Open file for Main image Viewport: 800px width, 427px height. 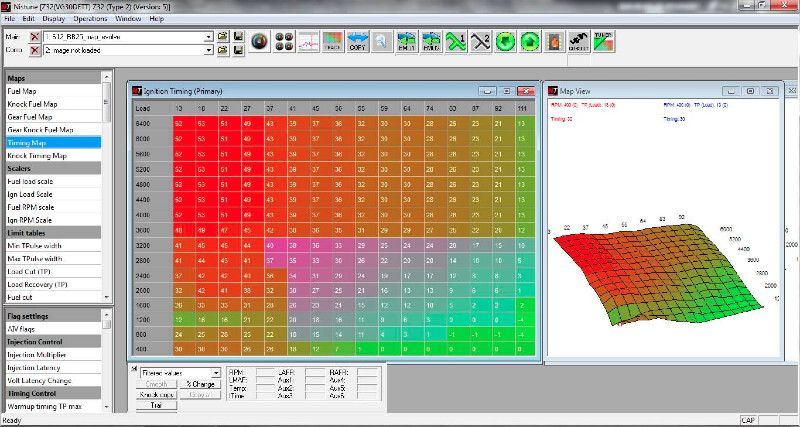[222, 37]
